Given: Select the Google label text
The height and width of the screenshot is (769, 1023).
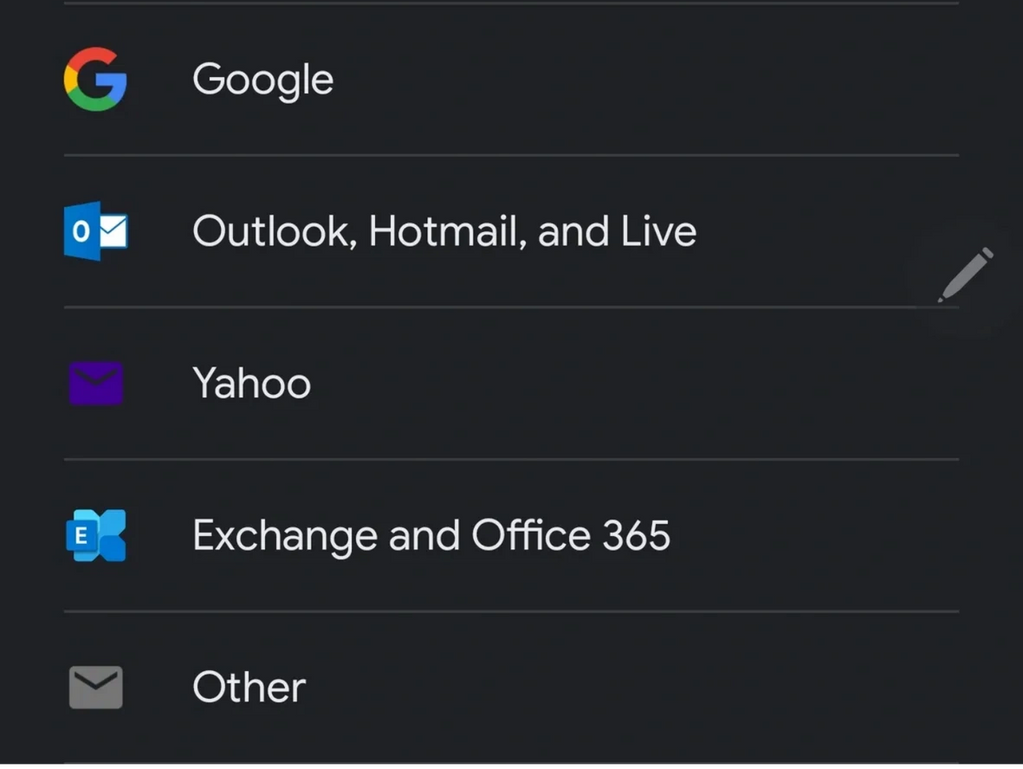Looking at the screenshot, I should 263,80.
